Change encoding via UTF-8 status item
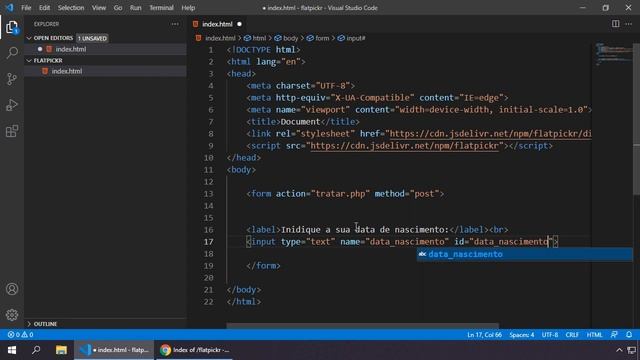Image resolution: width=640 pixels, height=360 pixels. 550,335
